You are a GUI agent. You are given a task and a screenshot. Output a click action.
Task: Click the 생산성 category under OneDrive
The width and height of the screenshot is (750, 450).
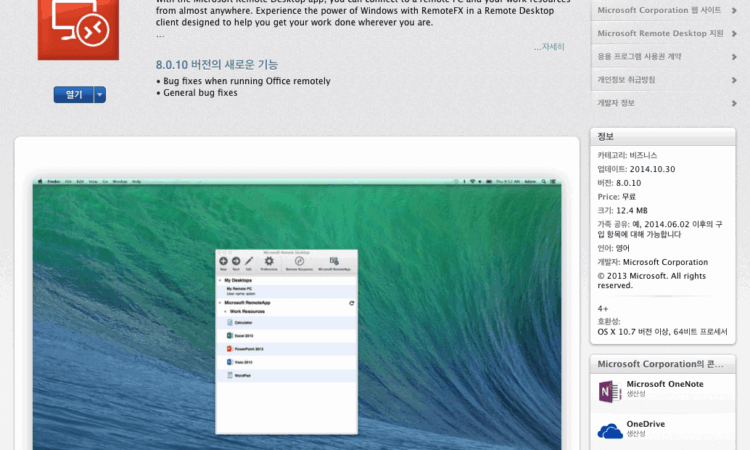pos(637,435)
